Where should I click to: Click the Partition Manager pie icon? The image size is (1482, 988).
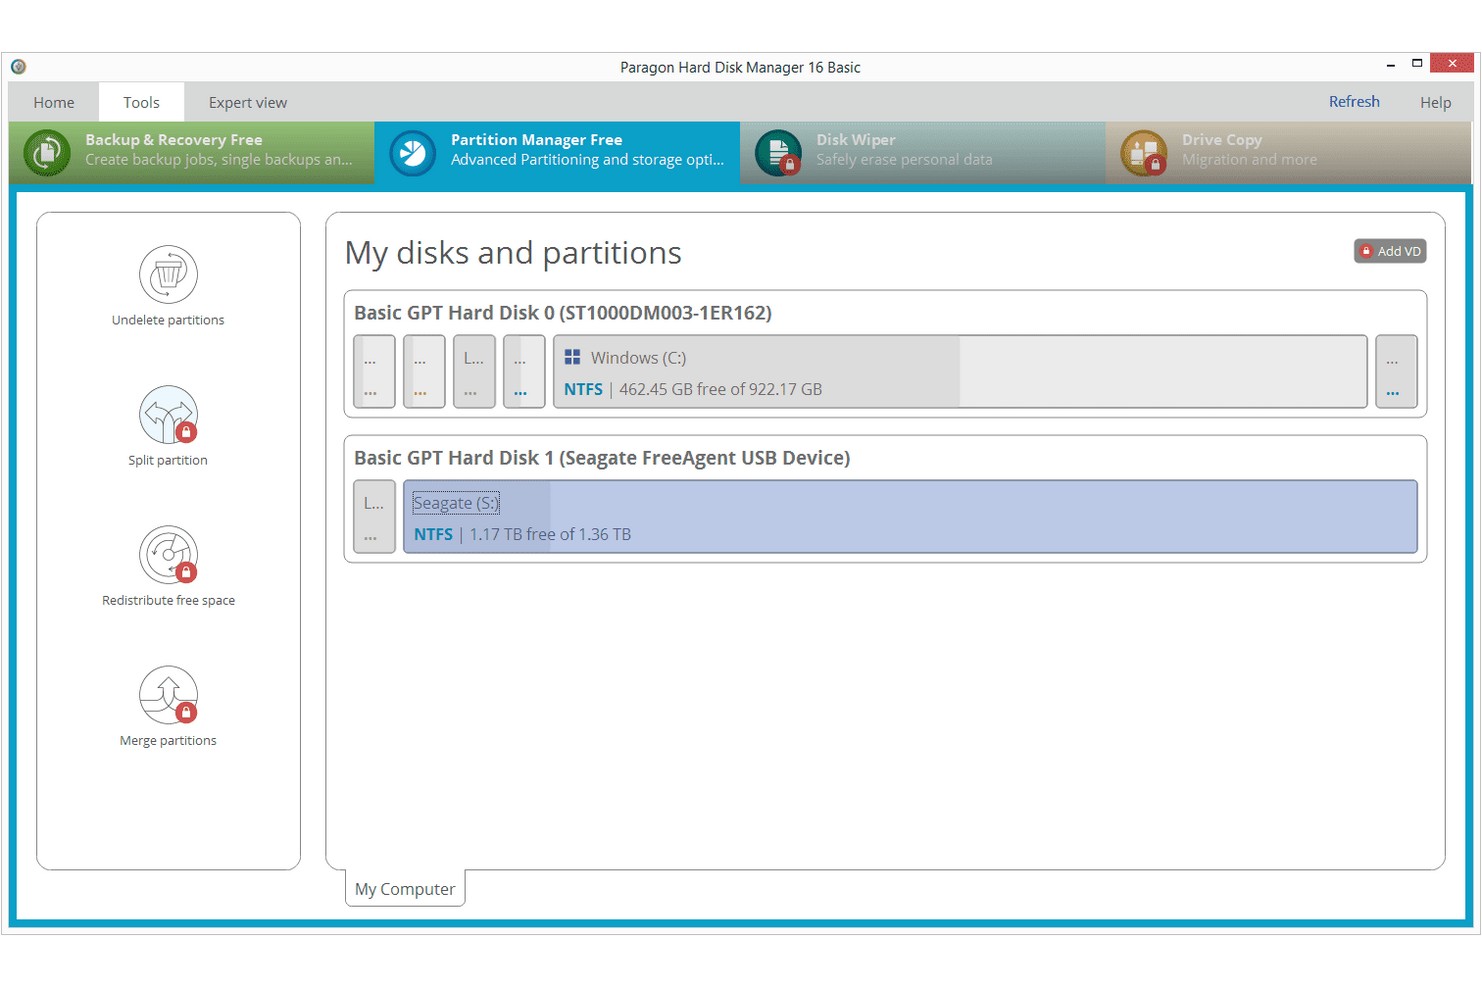point(412,153)
